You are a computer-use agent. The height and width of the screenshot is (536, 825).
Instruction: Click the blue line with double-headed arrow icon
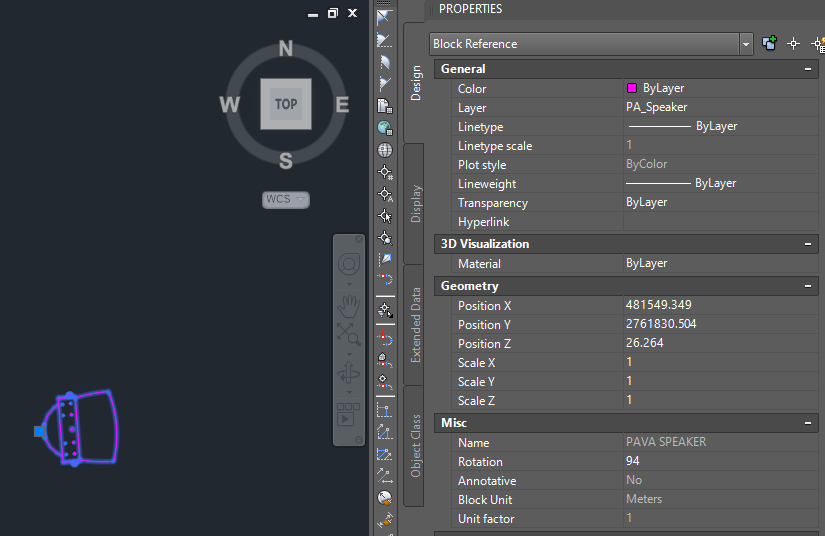pyautogui.click(x=385, y=477)
